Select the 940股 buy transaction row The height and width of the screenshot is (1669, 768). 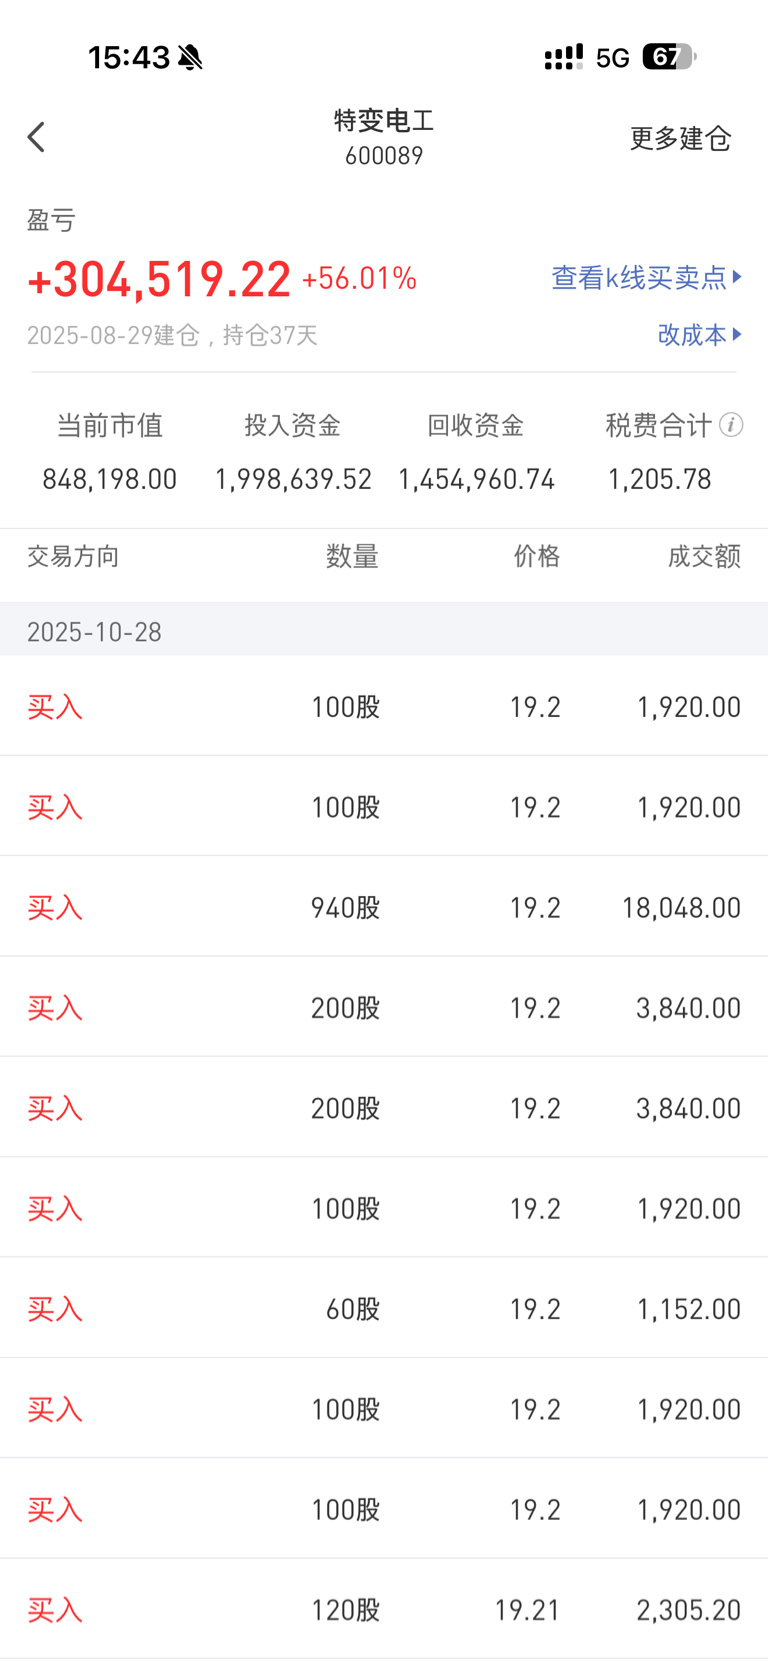(384, 907)
